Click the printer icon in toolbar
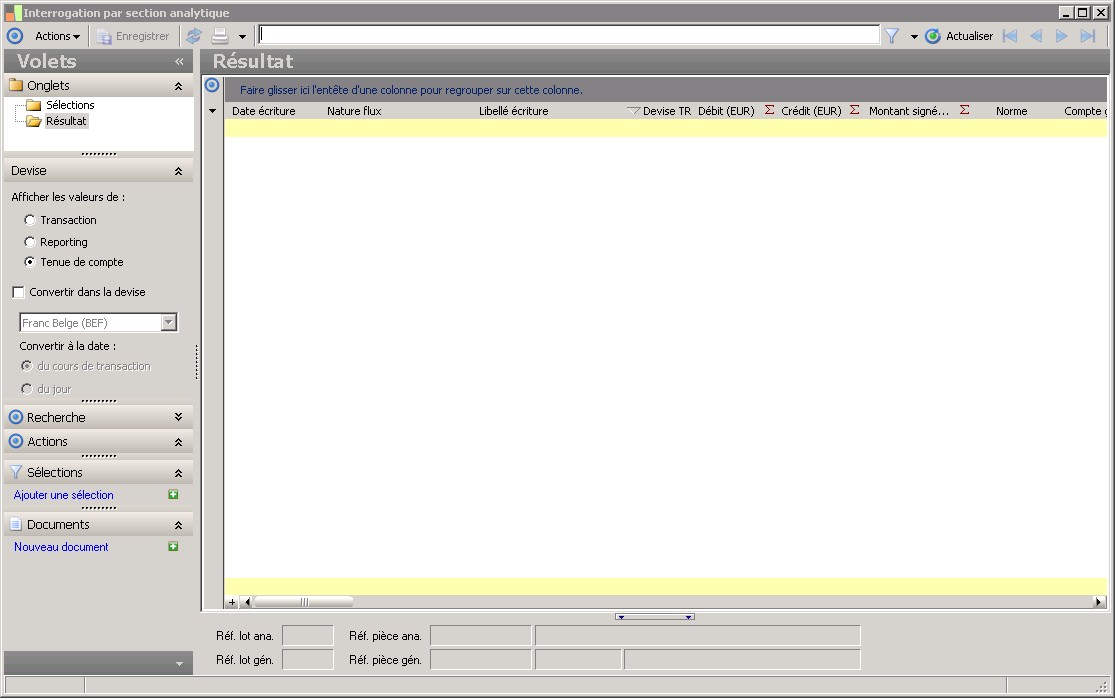The width and height of the screenshot is (1115, 698). [x=220, y=36]
